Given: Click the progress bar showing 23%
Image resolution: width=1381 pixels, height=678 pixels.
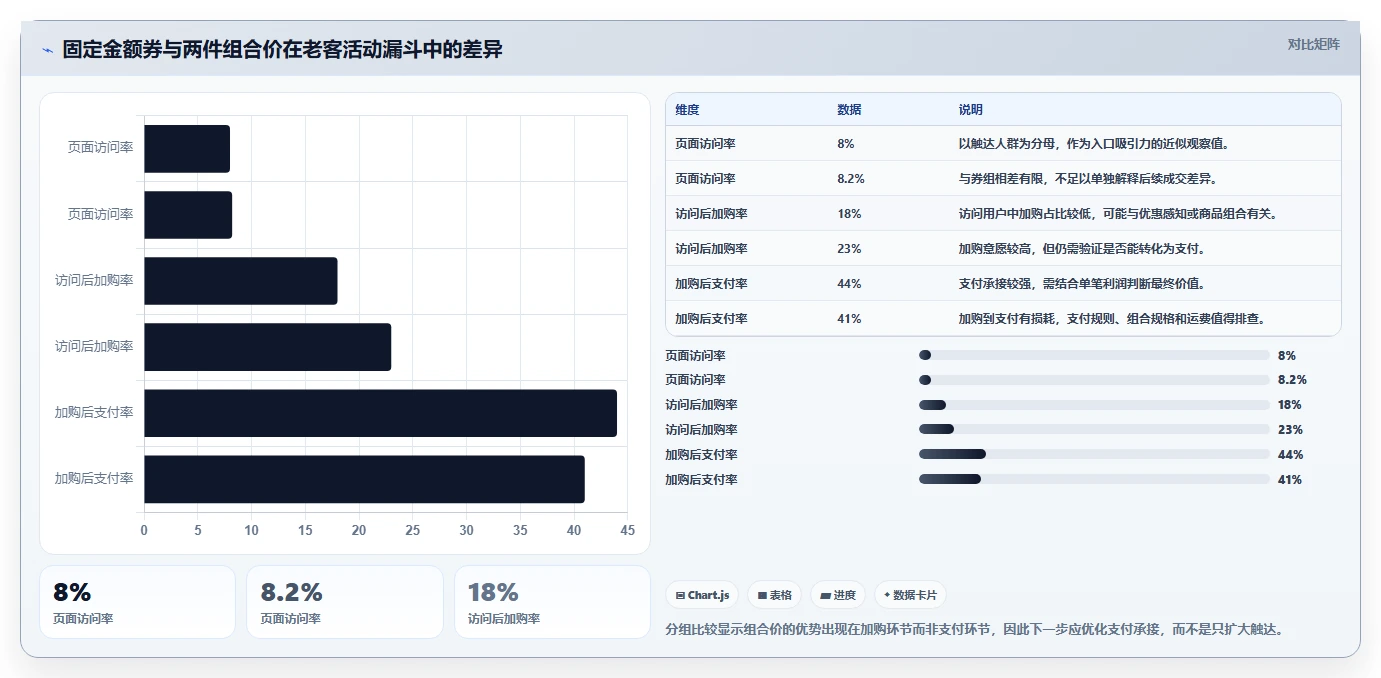Looking at the screenshot, I should pyautogui.click(x=1094, y=430).
